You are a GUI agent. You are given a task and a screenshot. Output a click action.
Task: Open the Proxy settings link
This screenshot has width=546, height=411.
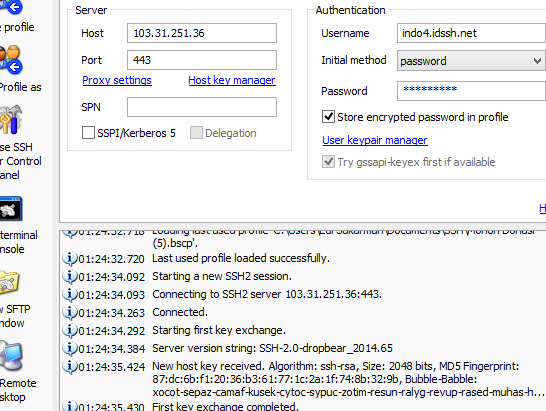click(117, 80)
